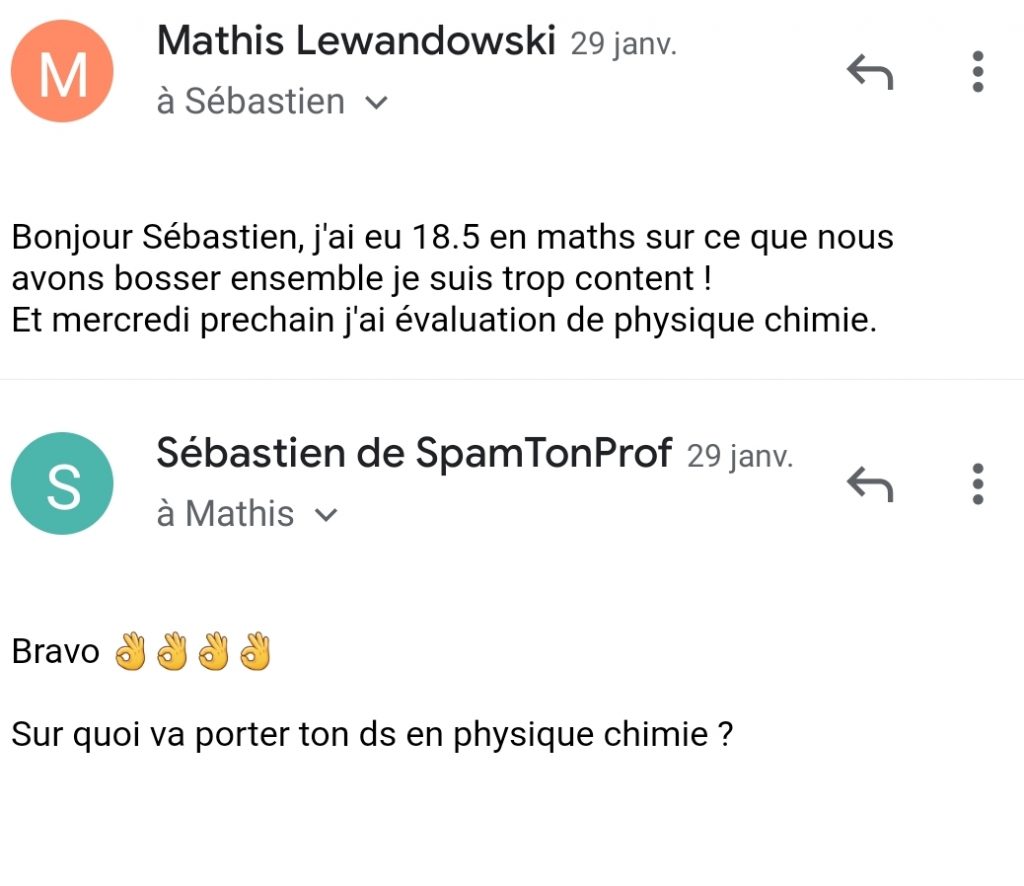Click the first OK hand emoji after Bravo
This screenshot has height=886, width=1024.
[130, 652]
